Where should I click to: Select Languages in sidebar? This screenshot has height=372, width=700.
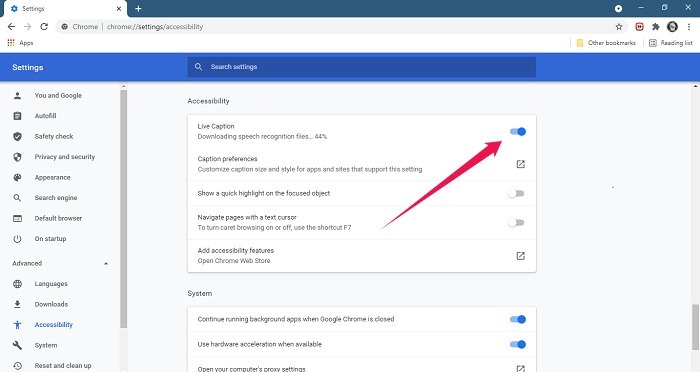click(51, 284)
